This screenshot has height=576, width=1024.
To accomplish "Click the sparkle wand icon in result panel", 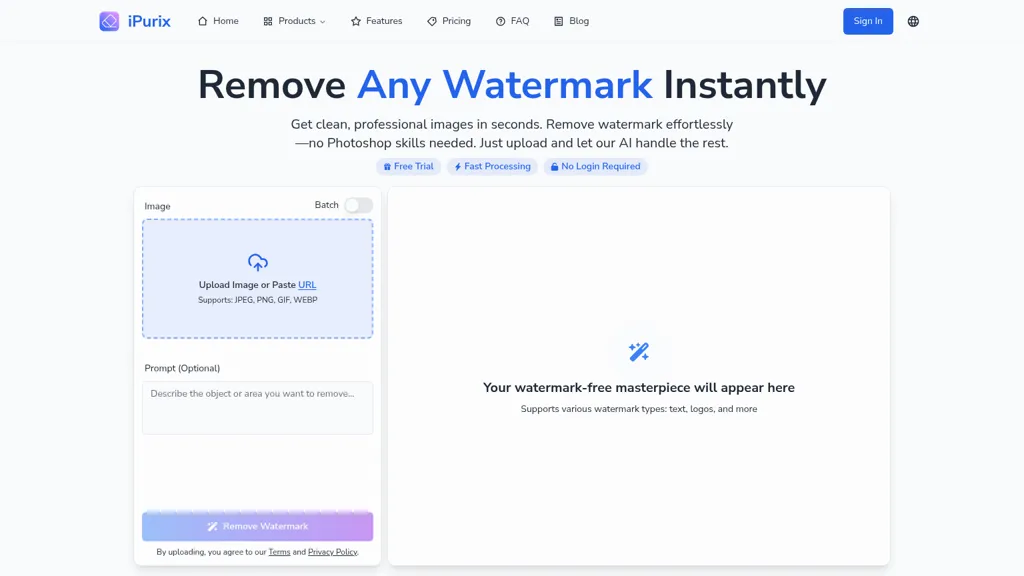I will tap(639, 352).
